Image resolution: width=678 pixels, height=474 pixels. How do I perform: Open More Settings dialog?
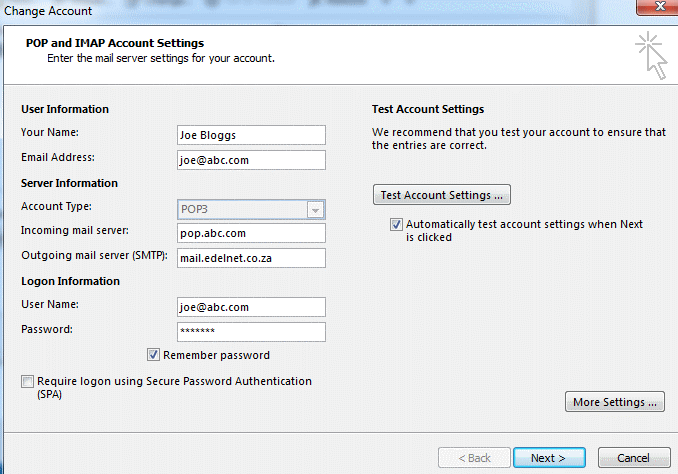click(x=614, y=402)
